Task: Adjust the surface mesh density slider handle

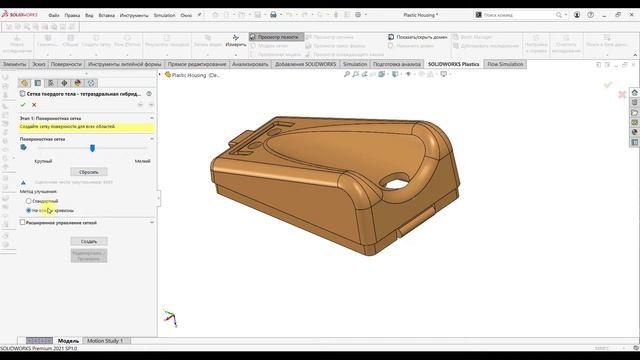Action: point(92,148)
